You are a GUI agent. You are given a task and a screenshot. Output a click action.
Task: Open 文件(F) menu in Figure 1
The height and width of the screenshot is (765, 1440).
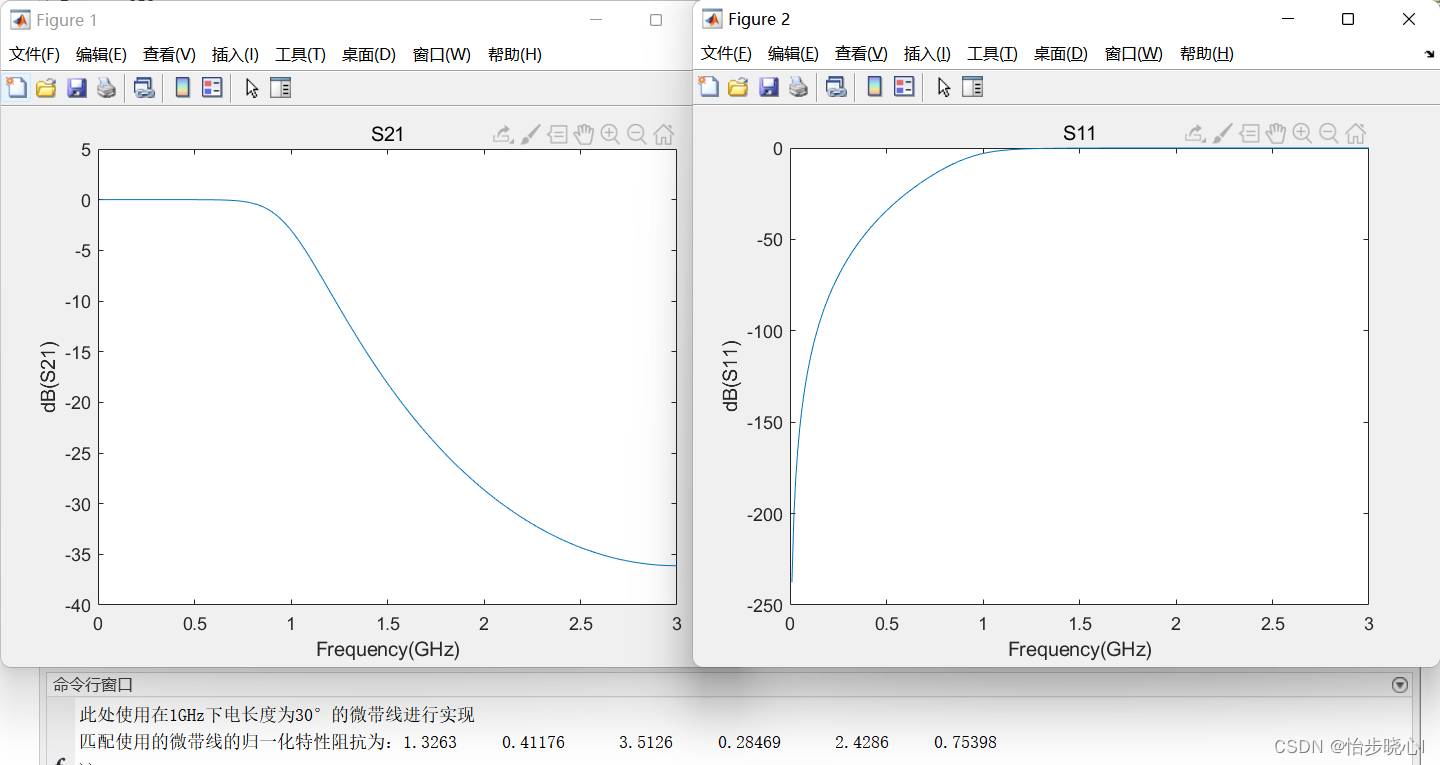pos(34,54)
